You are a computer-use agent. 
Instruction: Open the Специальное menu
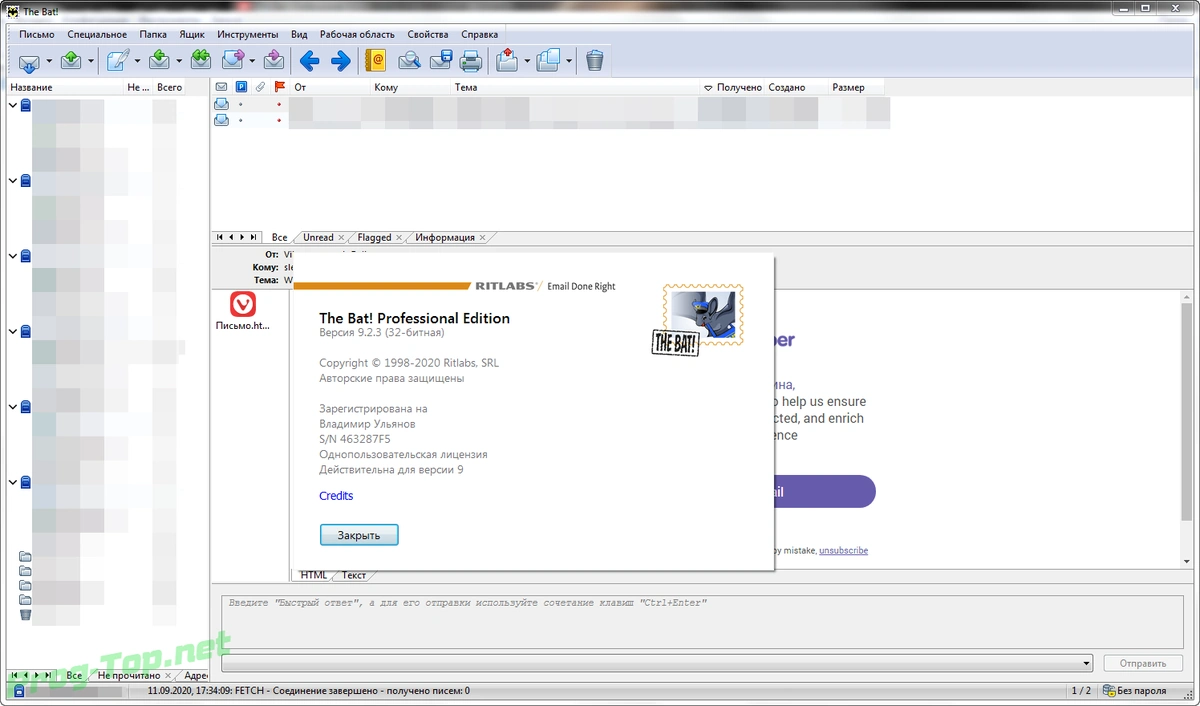tap(98, 34)
